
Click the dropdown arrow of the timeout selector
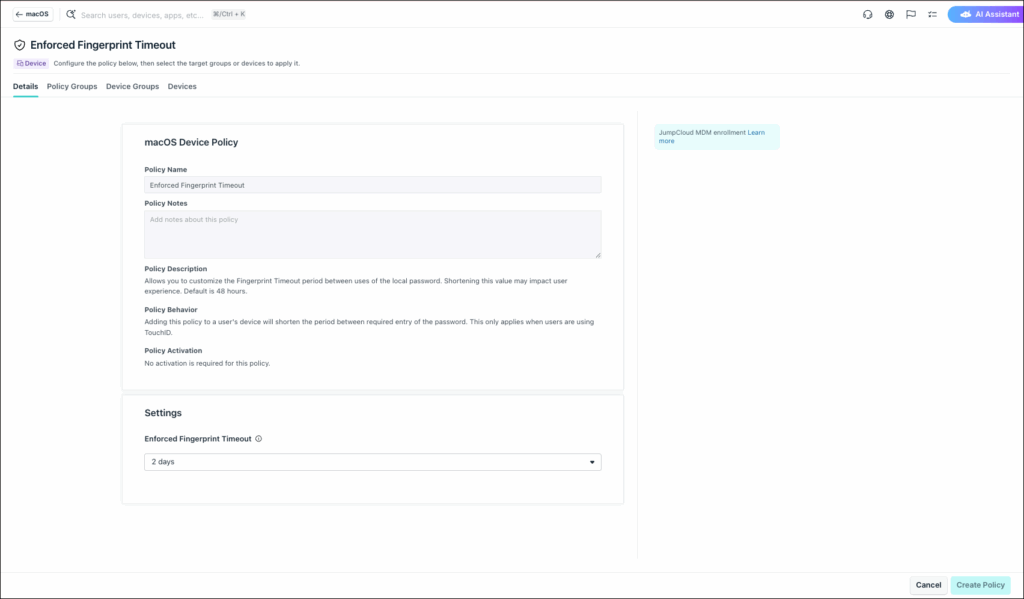click(x=592, y=462)
